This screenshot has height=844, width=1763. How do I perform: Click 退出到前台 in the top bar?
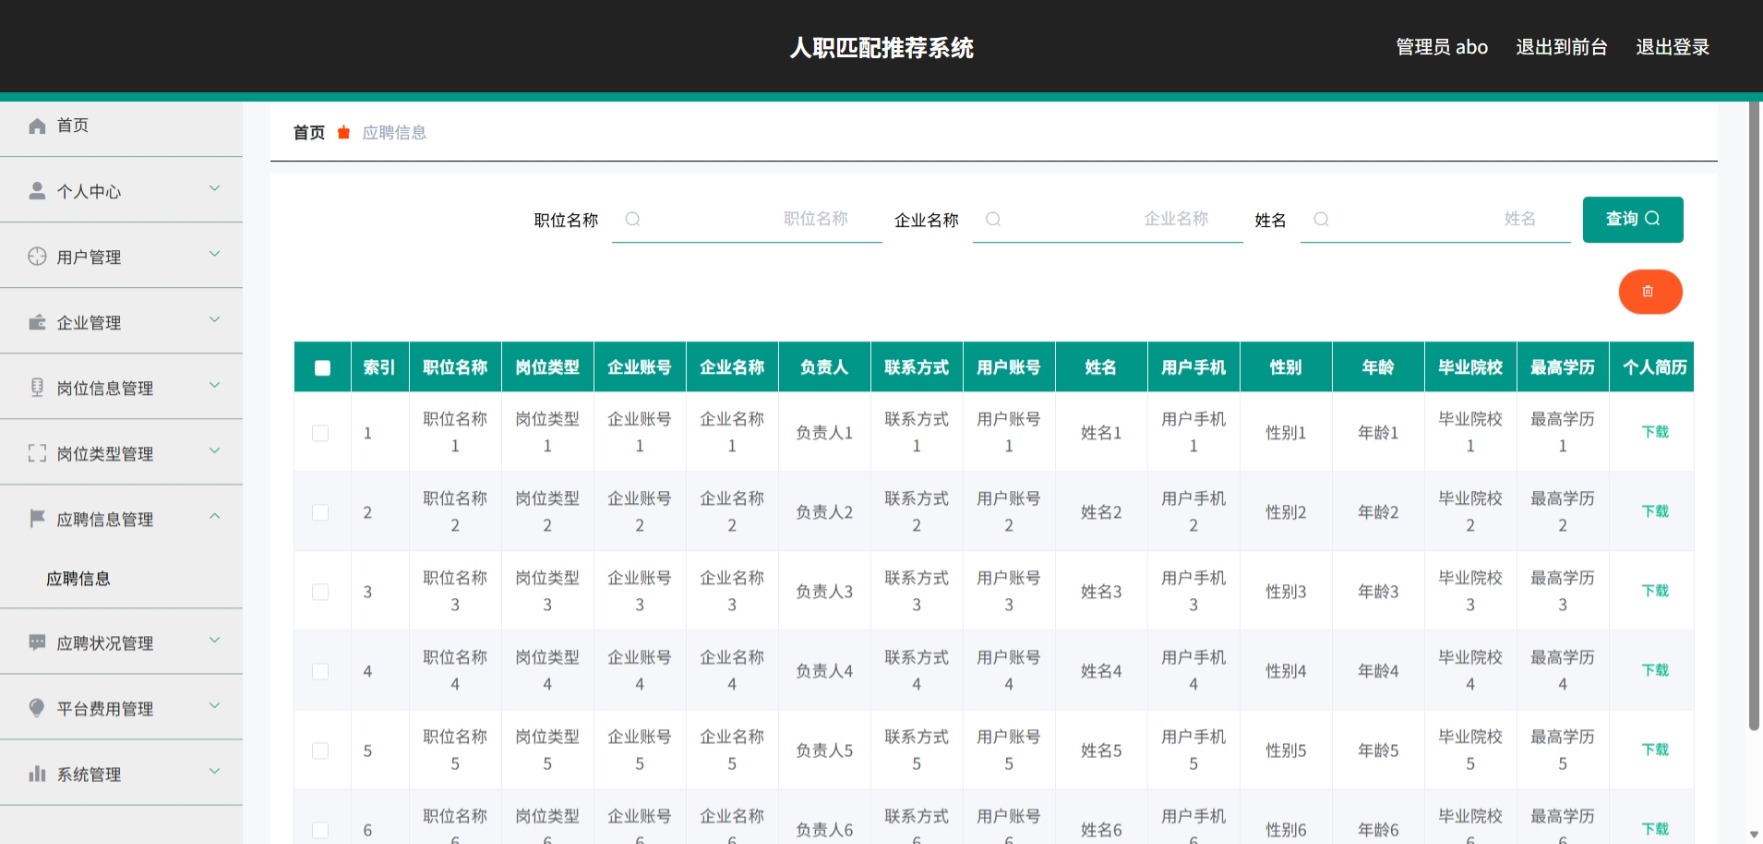coord(1561,47)
